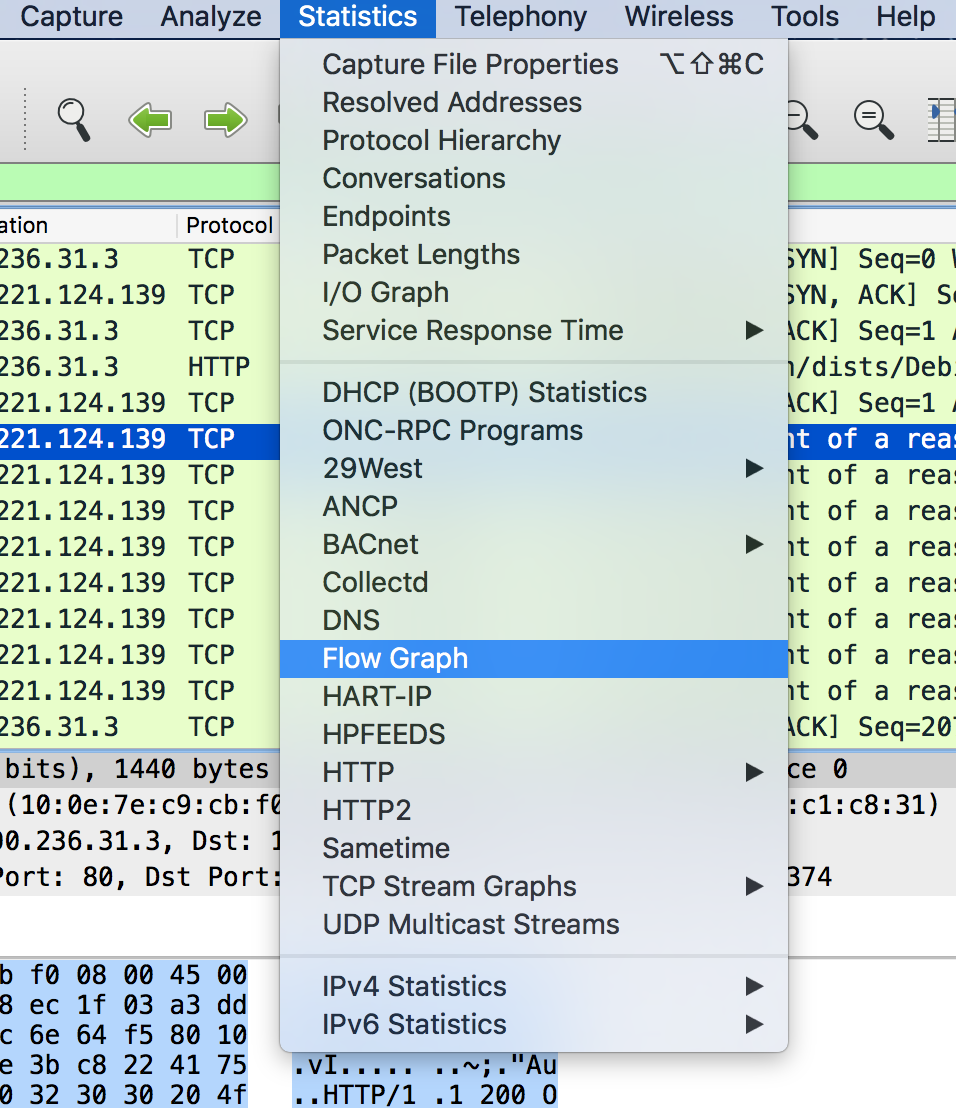Go back with the green left arrow
Screen dimensions: 956x1108
[x=150, y=119]
